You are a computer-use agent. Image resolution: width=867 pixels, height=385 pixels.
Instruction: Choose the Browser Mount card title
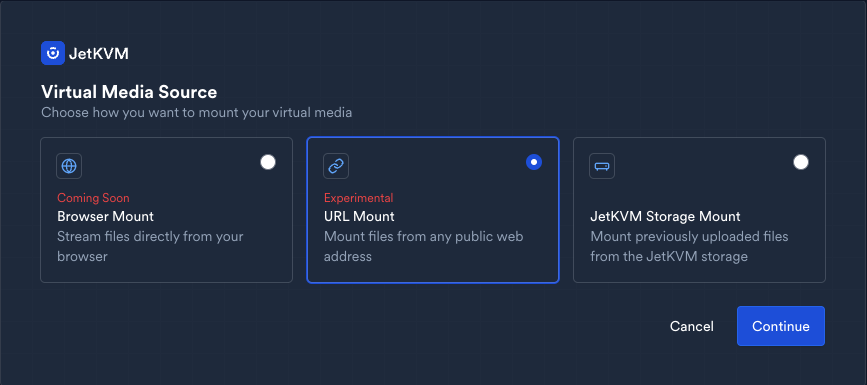[106, 216]
